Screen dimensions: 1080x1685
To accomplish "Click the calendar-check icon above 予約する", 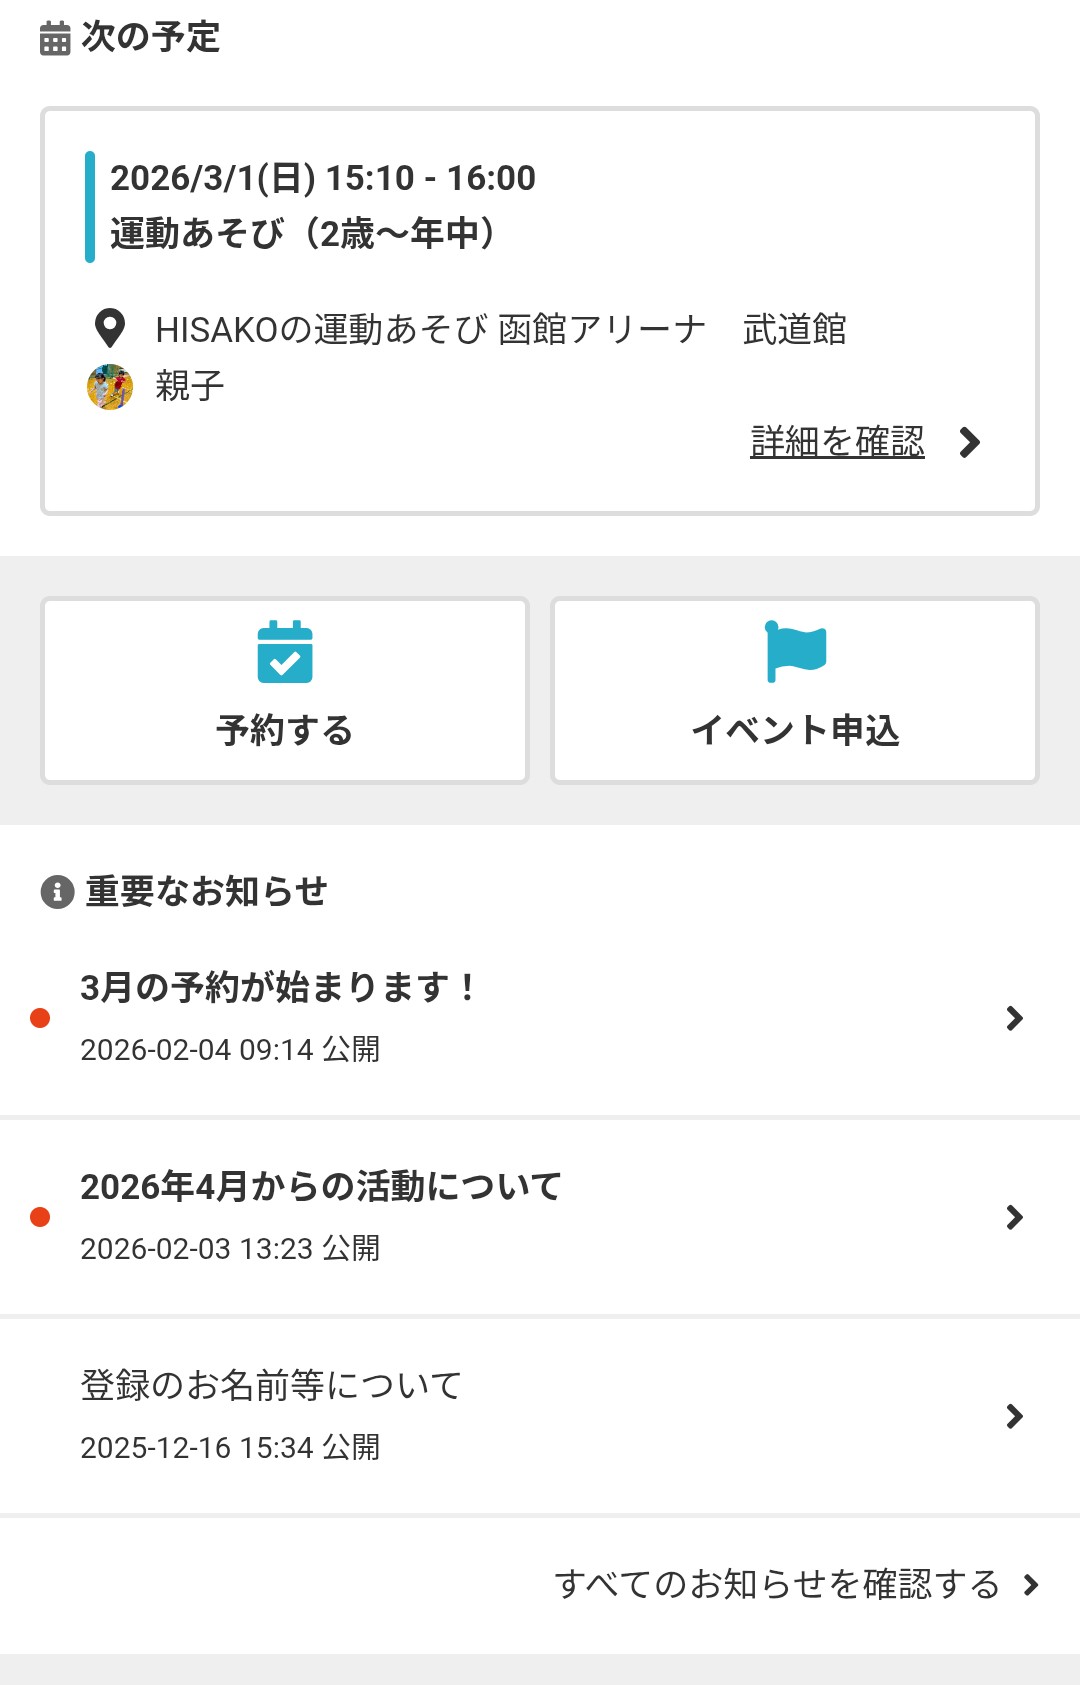I will 285,652.
